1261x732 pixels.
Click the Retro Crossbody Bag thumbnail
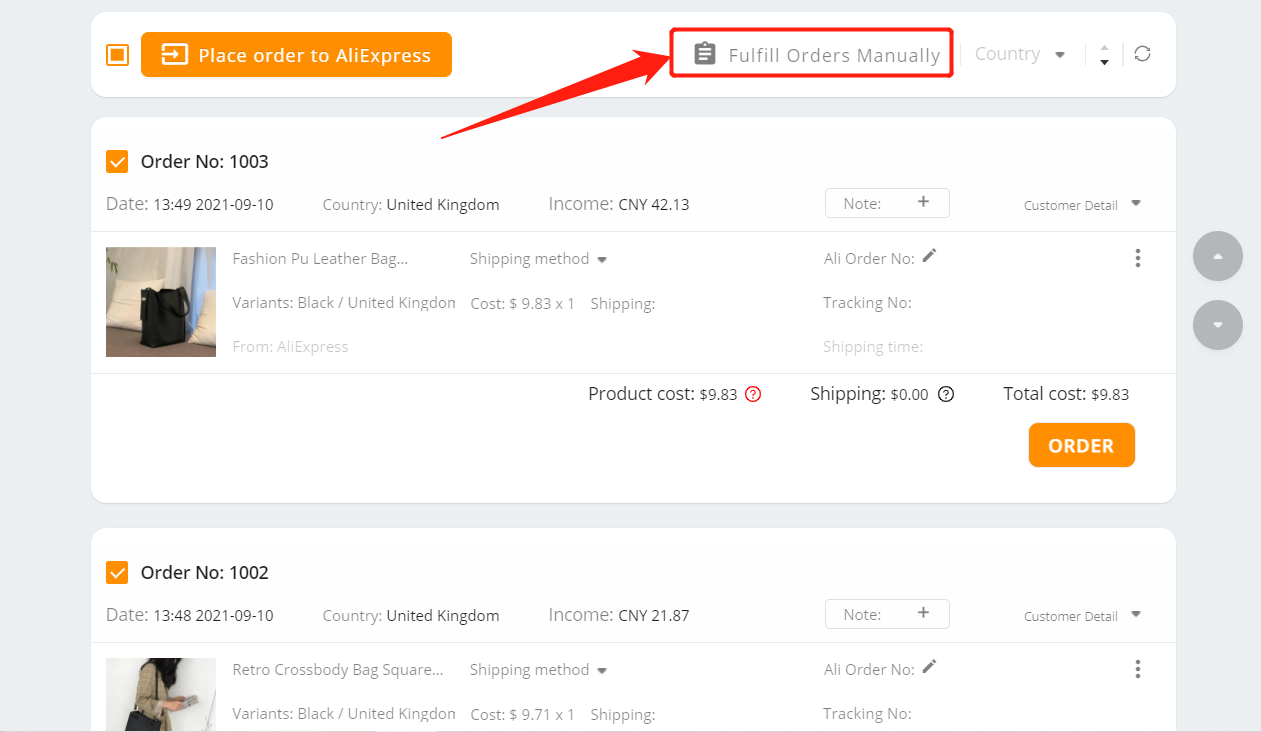click(161, 695)
